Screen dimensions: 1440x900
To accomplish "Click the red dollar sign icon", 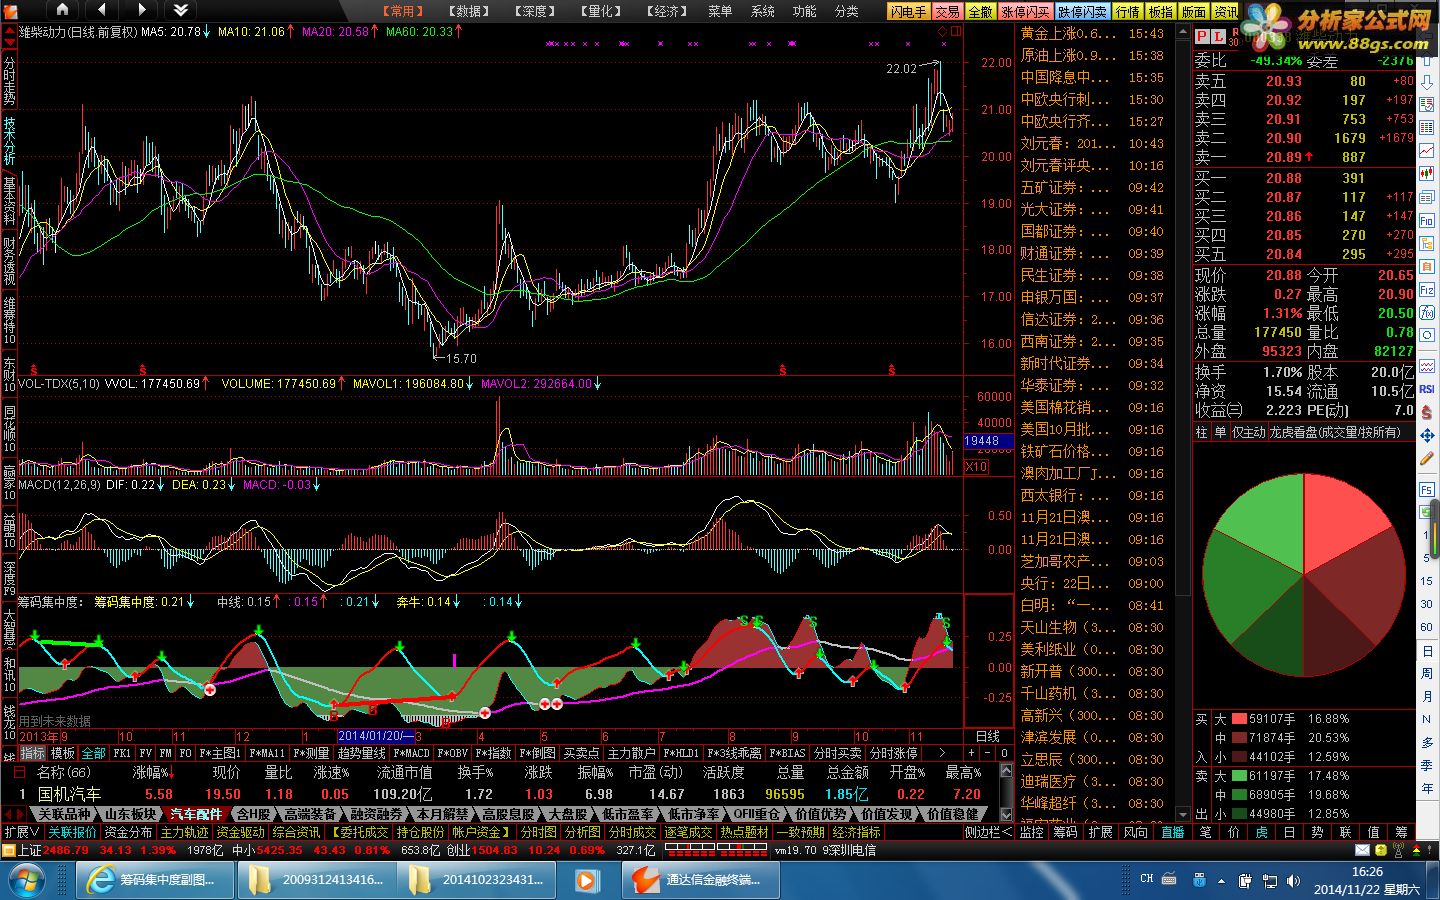I will pos(1427,412).
